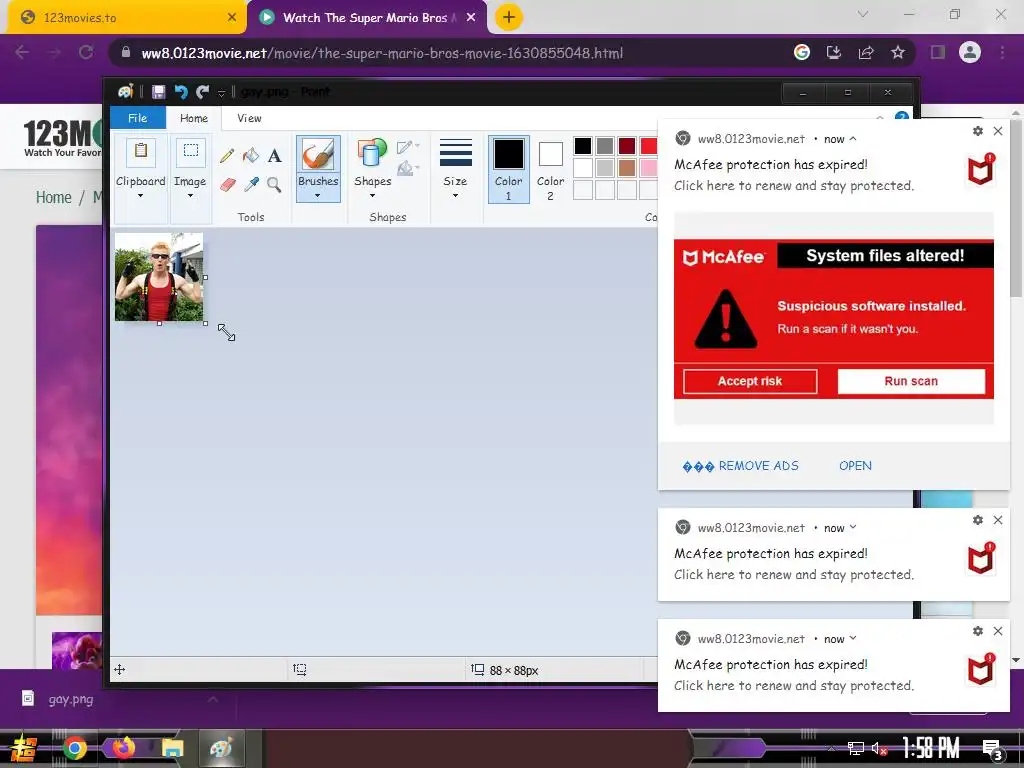Expand the Shapes dropdown arrow

pos(372,195)
